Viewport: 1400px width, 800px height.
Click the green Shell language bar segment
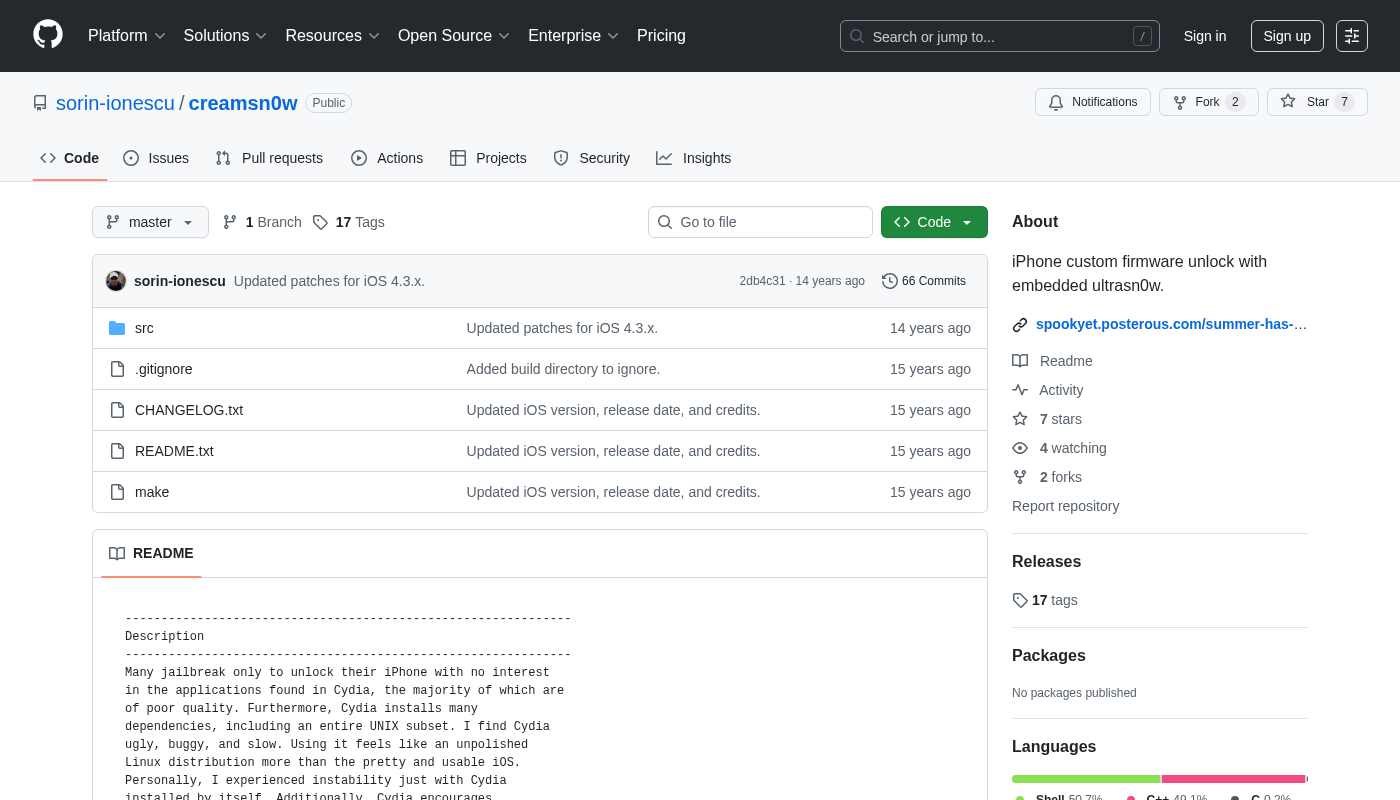1085,779
